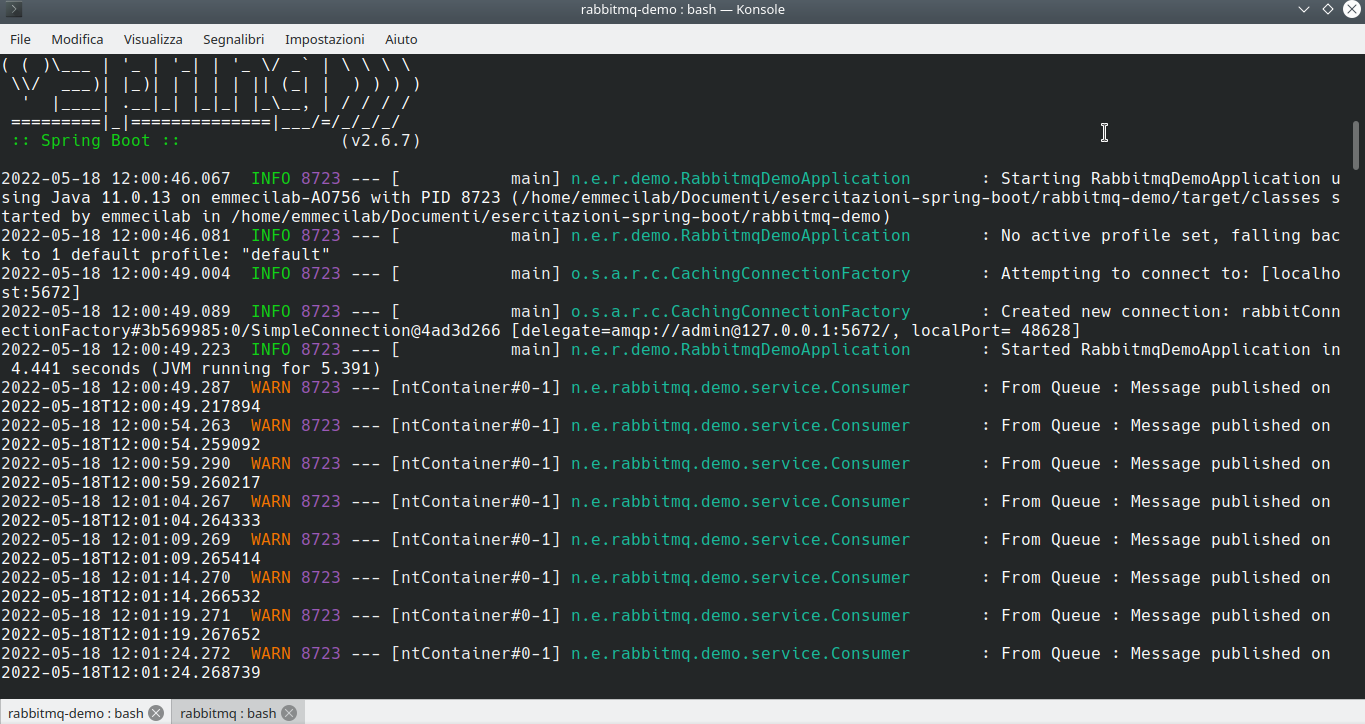
Task: Click 'k to 1 default profile: "default"' text
Action: tap(165, 255)
